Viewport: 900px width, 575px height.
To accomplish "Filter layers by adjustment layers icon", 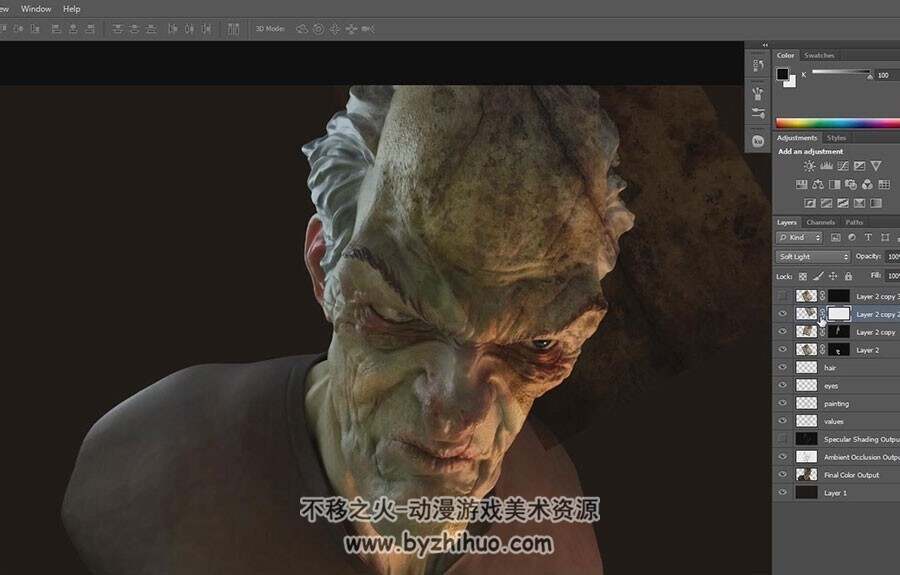I will click(852, 238).
